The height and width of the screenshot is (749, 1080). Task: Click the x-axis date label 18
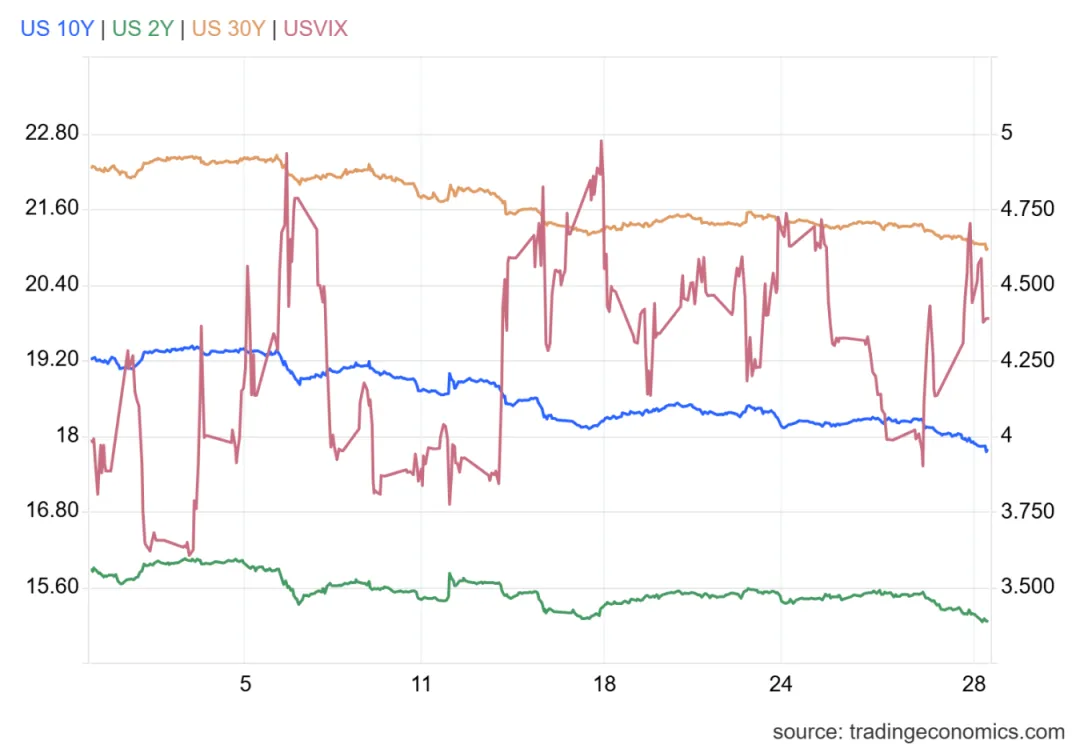tap(604, 685)
